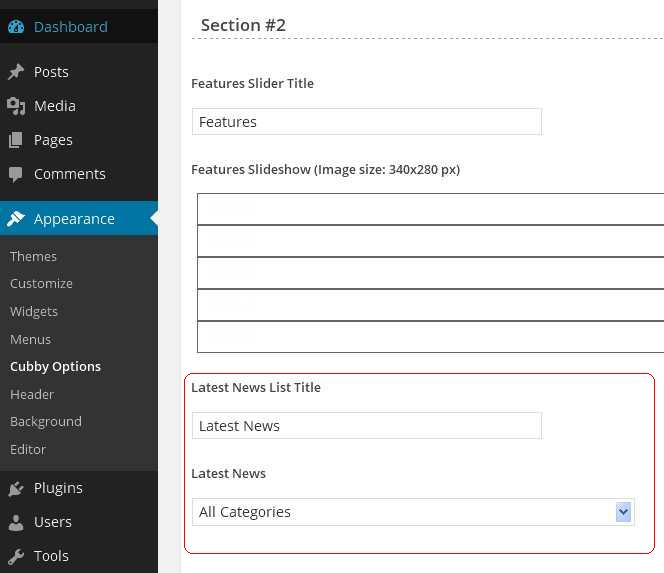Select second Features Slideshow row
Viewport: 664px width, 573px height.
[x=431, y=241]
